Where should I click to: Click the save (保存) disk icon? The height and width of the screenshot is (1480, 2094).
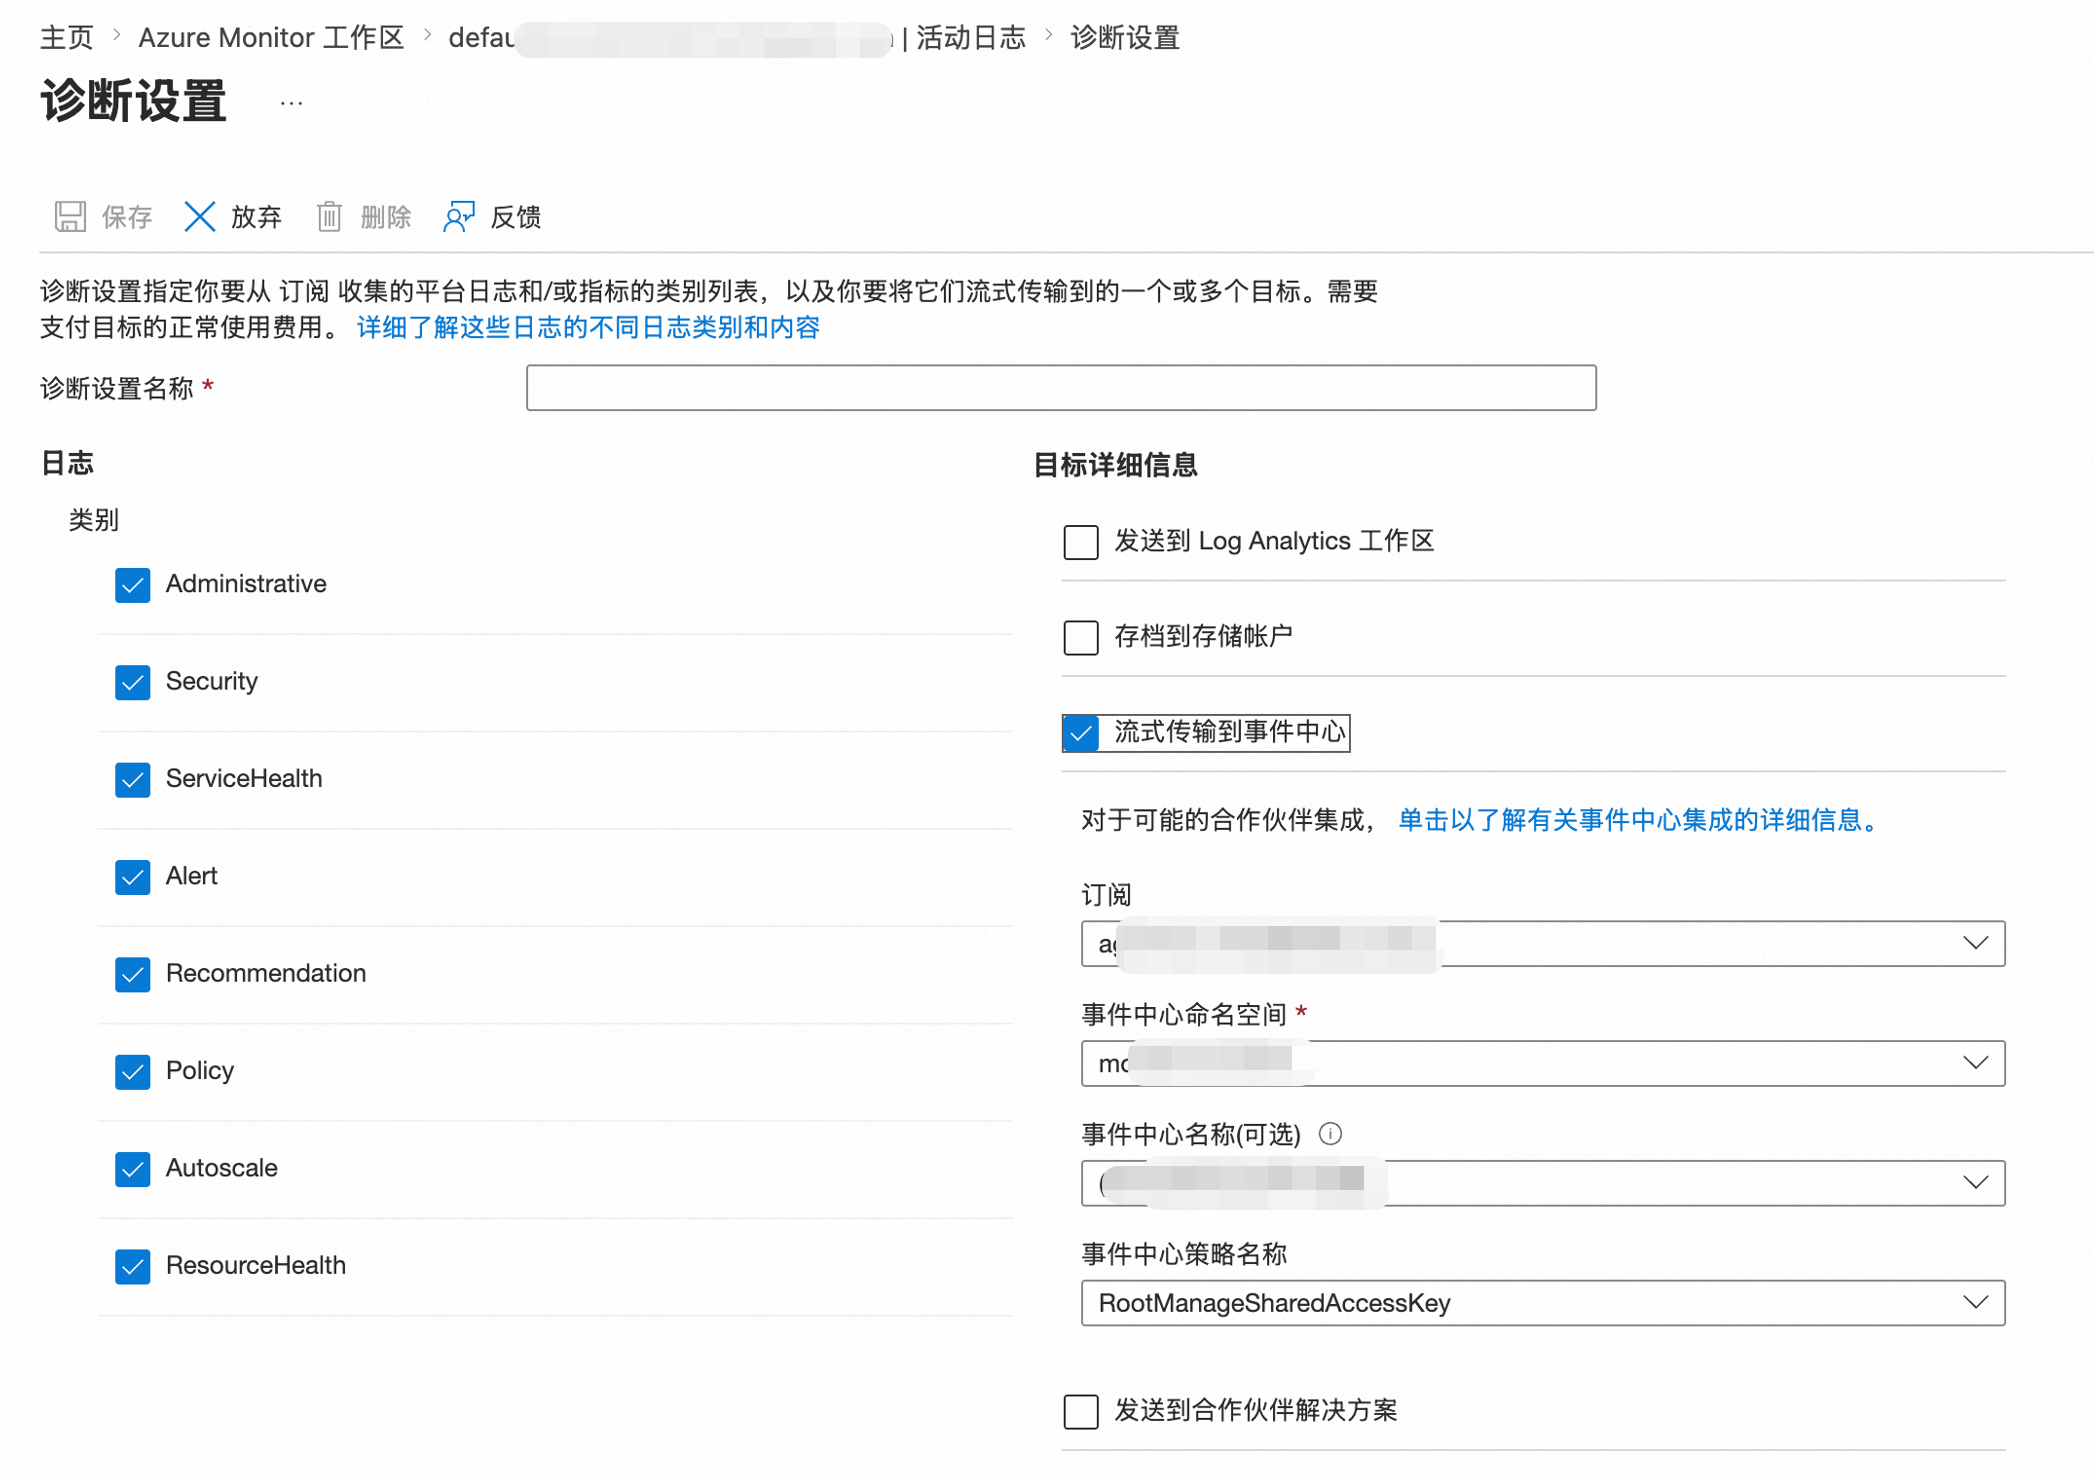[70, 216]
